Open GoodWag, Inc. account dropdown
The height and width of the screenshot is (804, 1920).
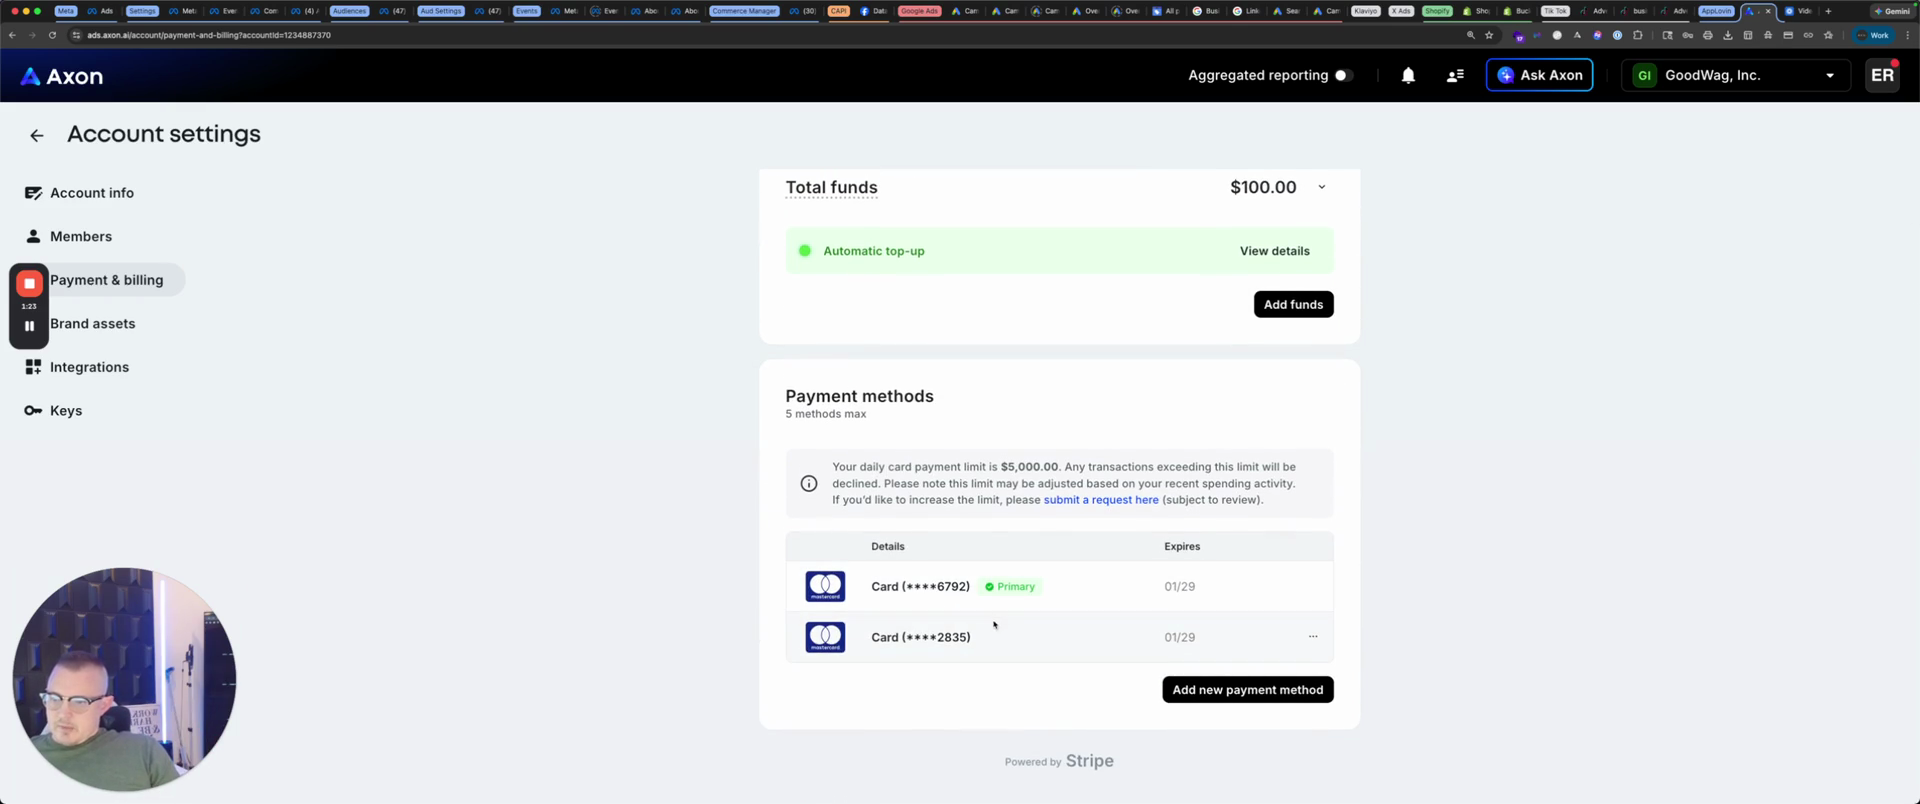[x=1734, y=75]
